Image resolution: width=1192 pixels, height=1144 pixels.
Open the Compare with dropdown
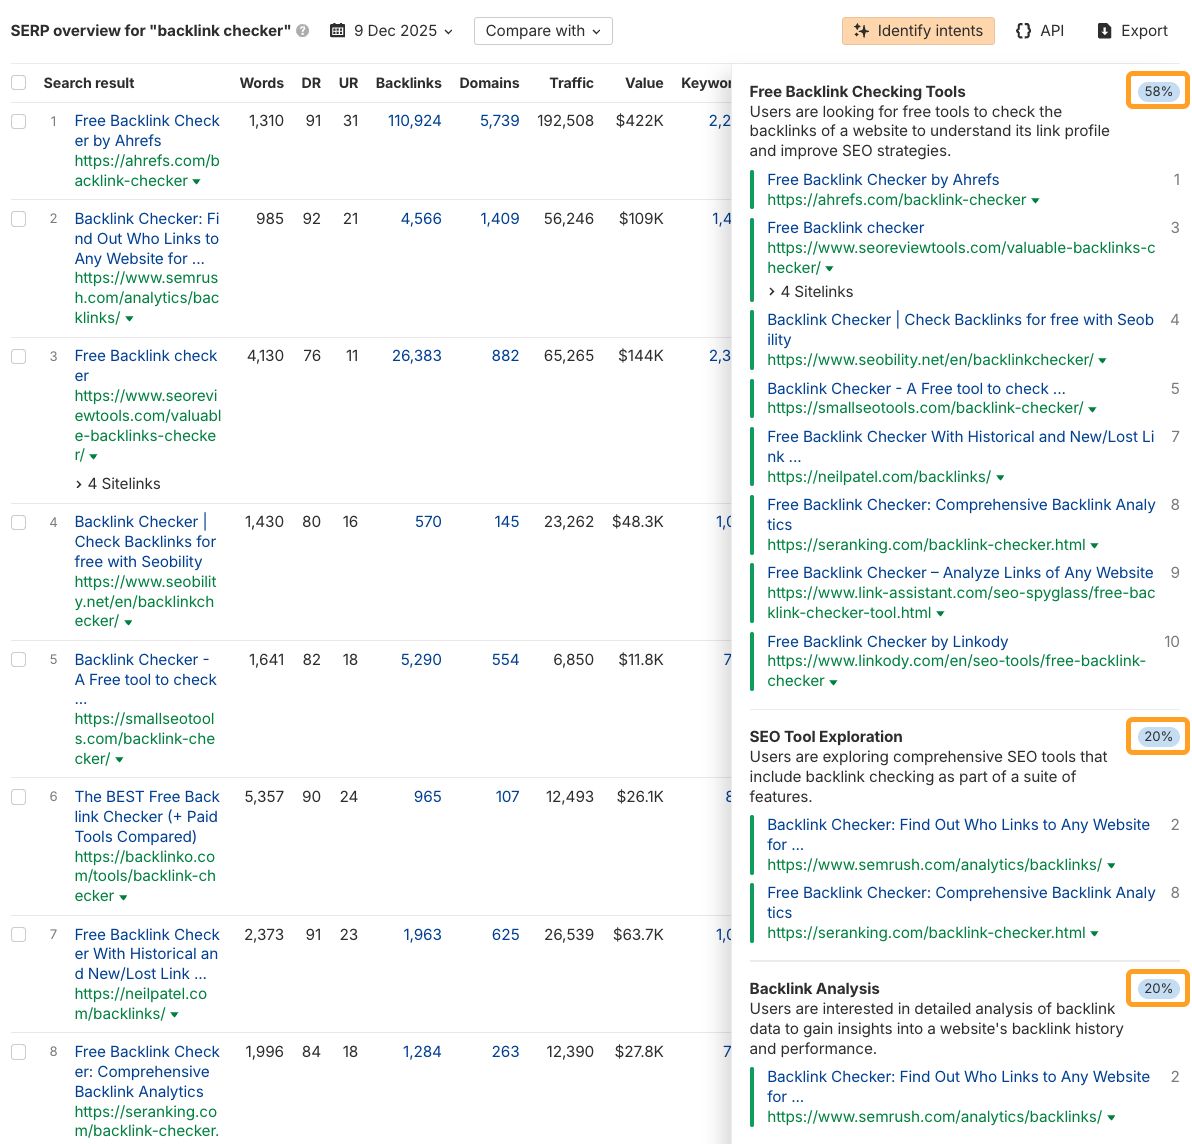(543, 31)
